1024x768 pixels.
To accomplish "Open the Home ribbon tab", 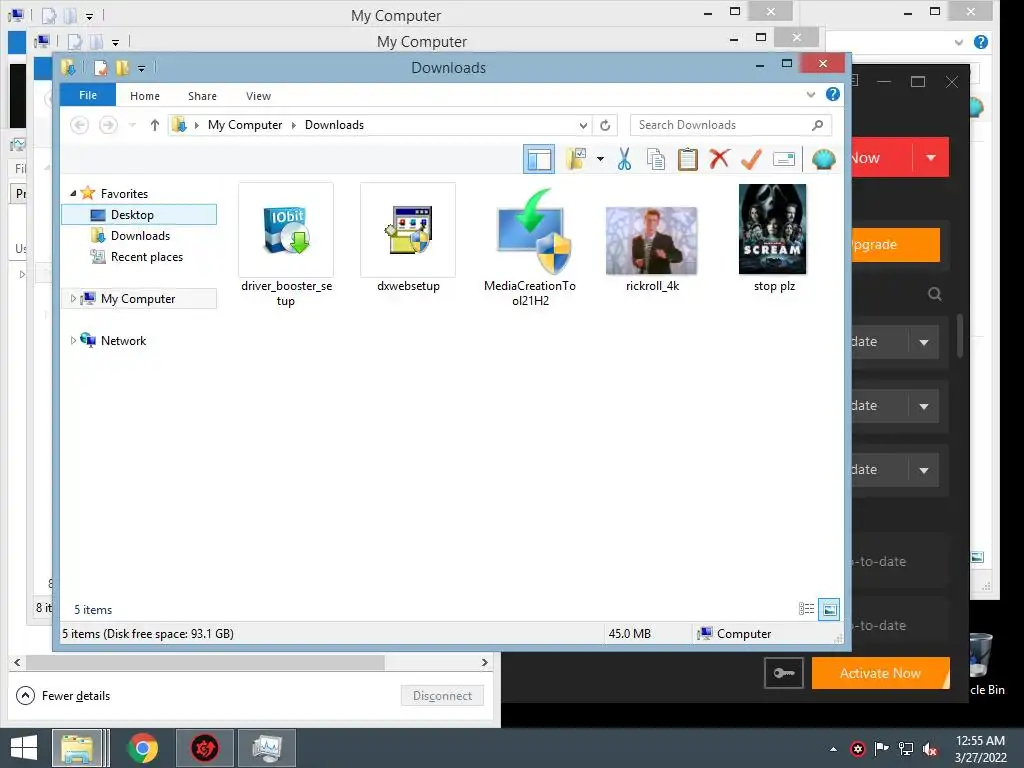I will 145,96.
